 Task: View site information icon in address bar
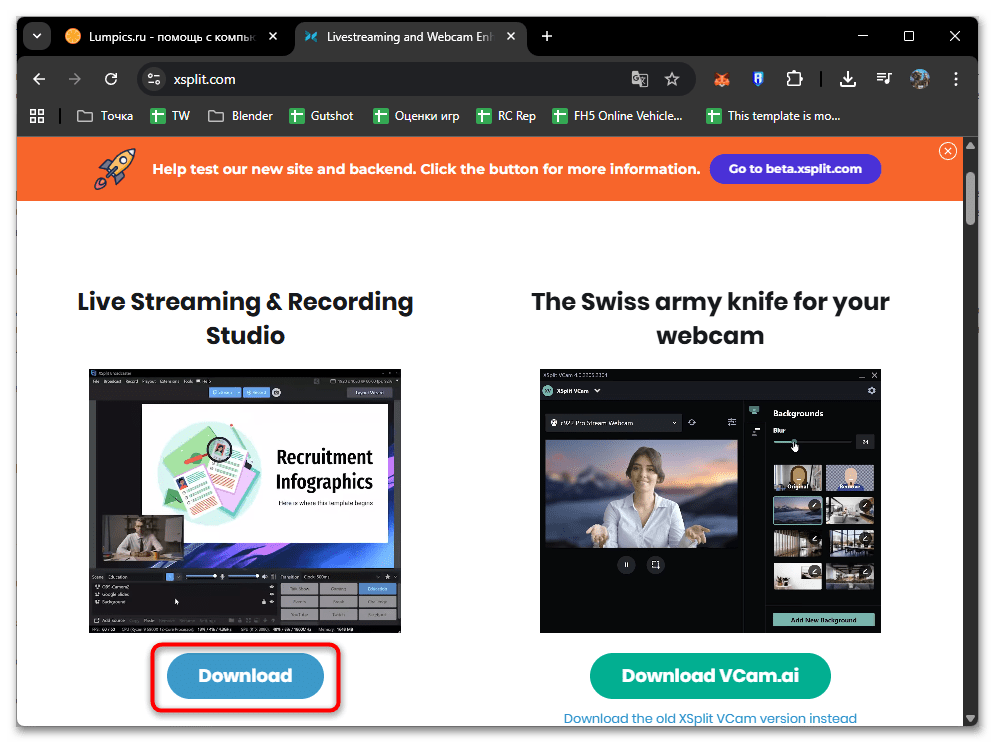[x=154, y=79]
